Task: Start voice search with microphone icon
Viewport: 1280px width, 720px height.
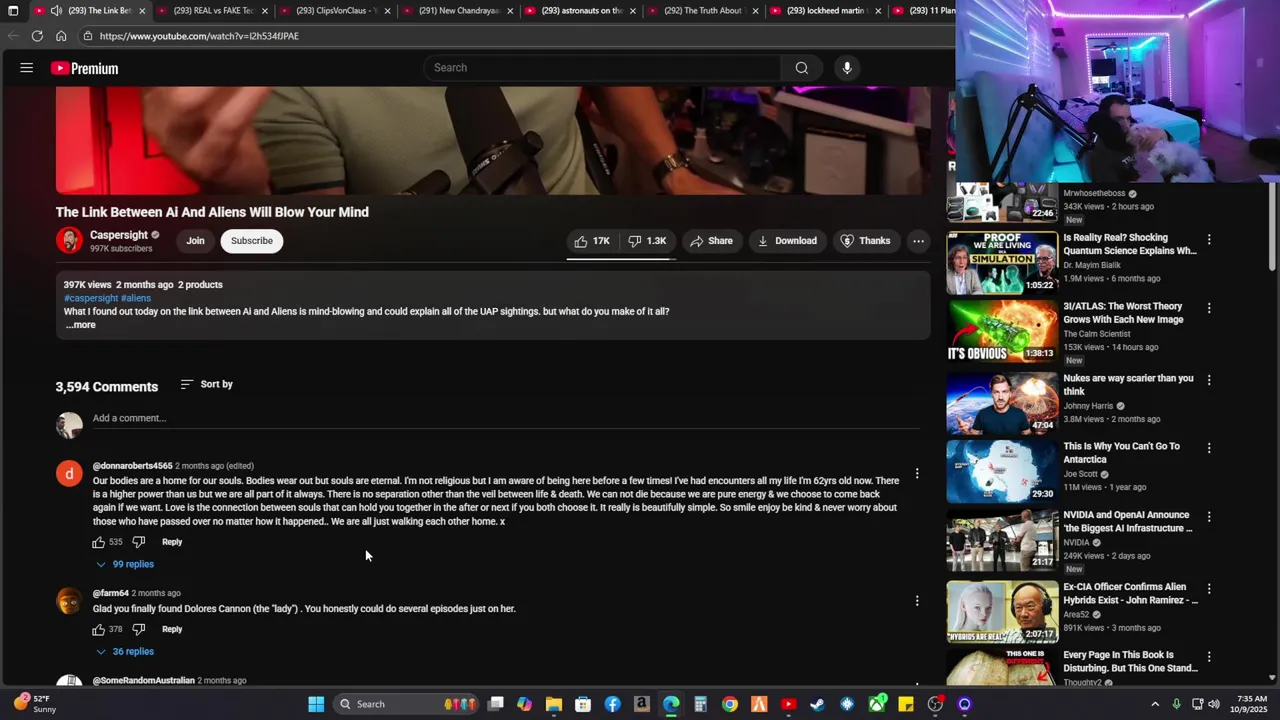Action: click(847, 68)
